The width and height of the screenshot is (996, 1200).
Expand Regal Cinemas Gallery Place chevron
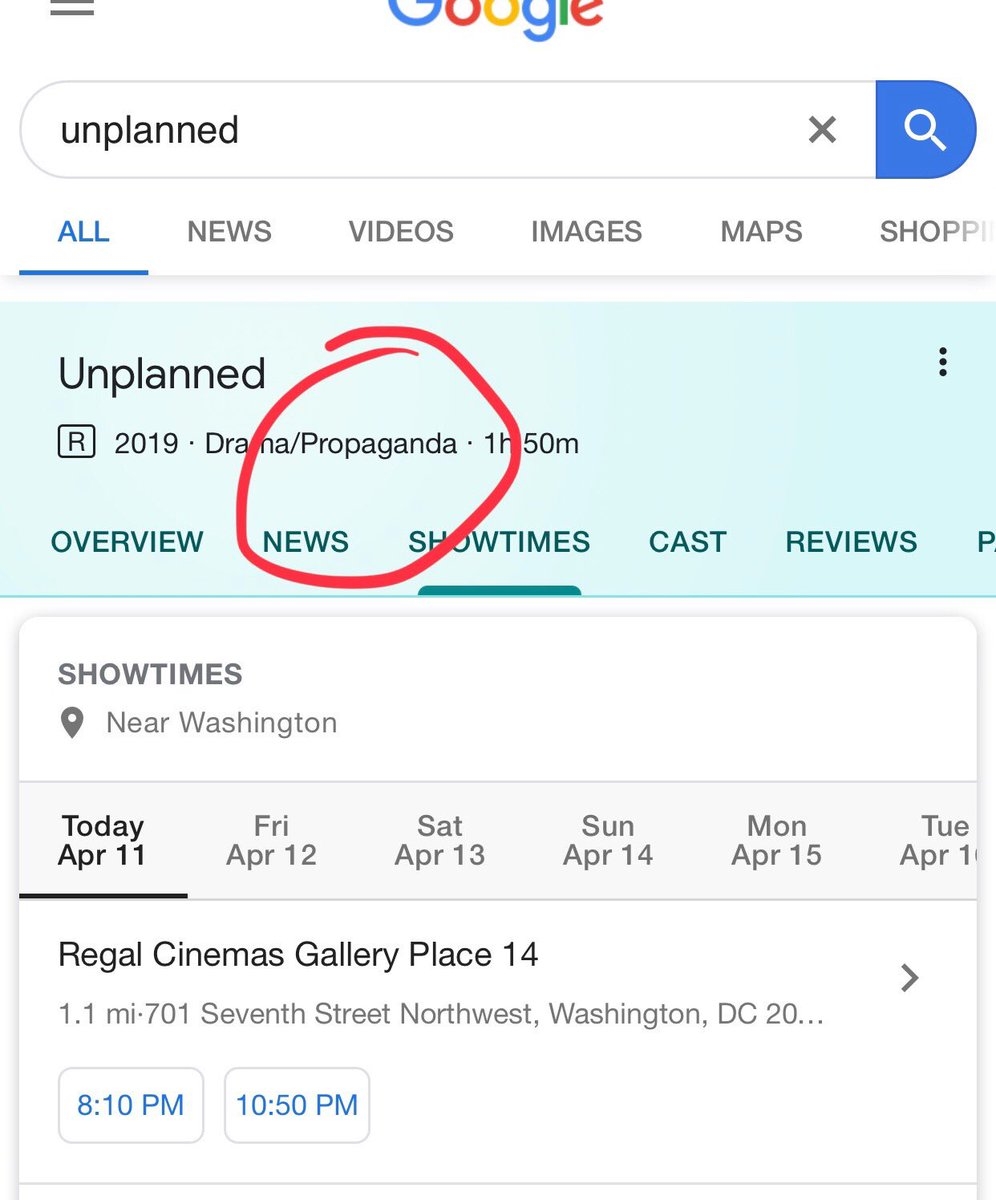[909, 977]
